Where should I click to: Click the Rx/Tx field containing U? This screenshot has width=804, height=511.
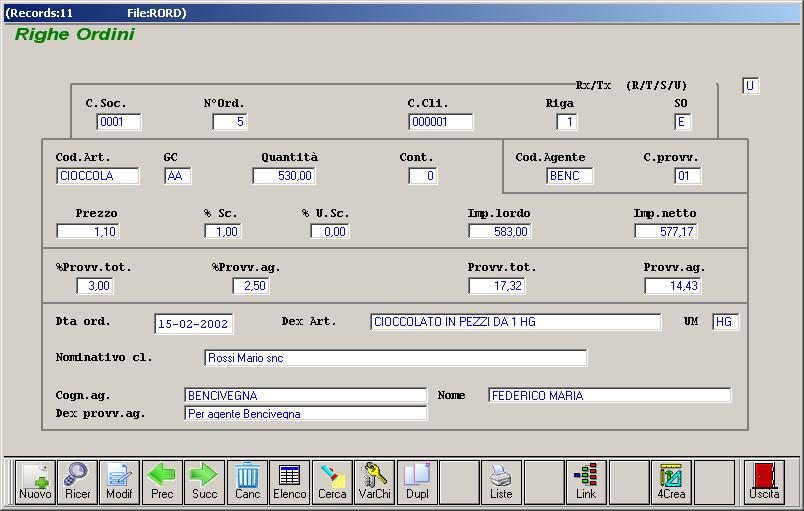click(750, 86)
